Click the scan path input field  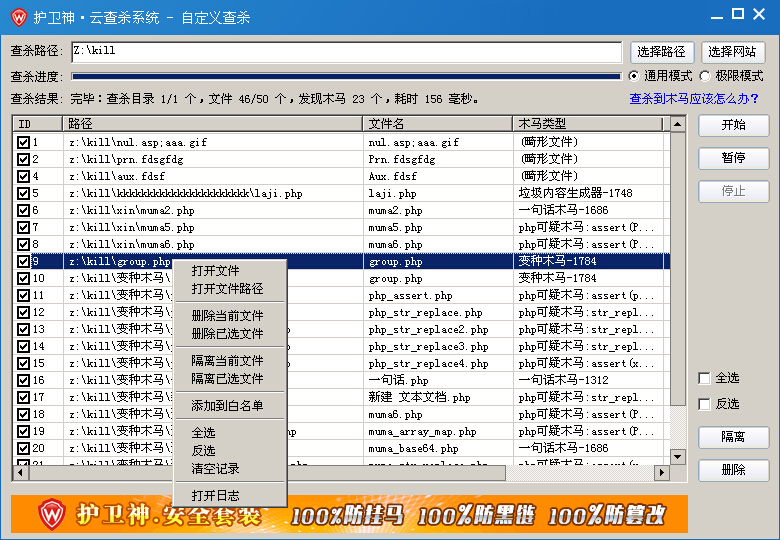(x=346, y=52)
